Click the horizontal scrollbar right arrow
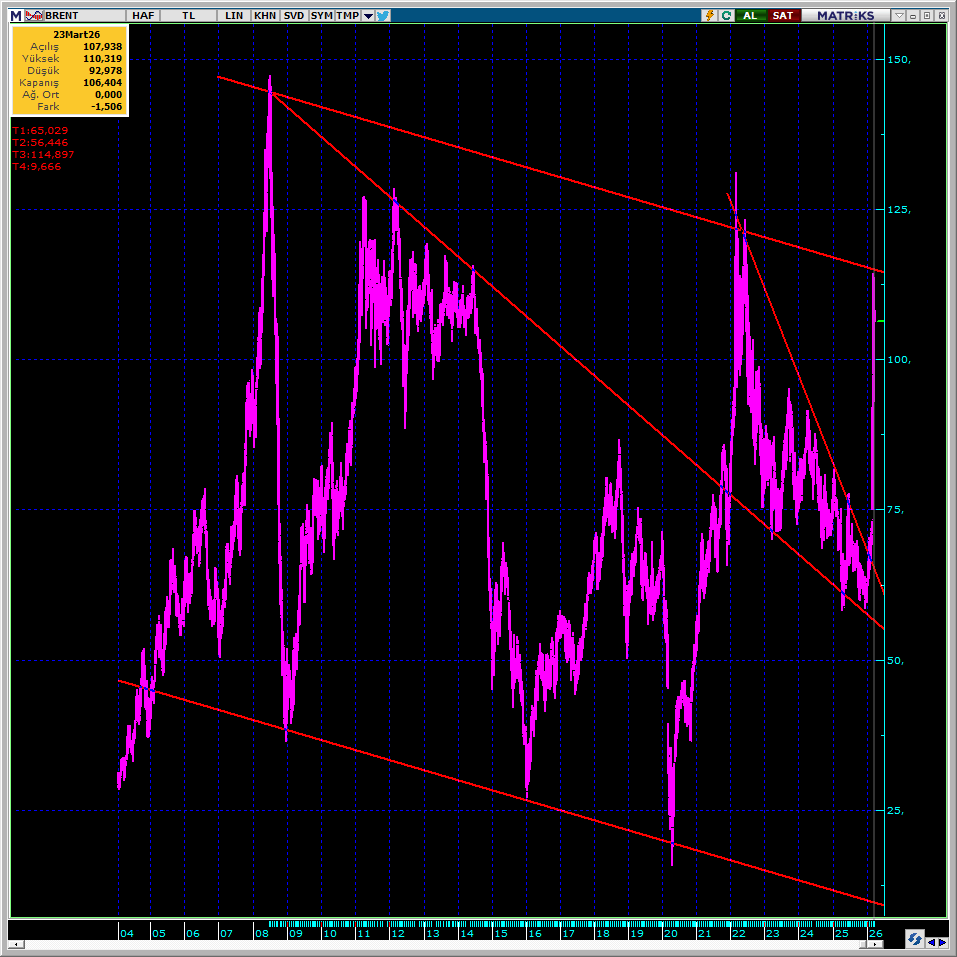957x957 pixels. tap(943, 941)
